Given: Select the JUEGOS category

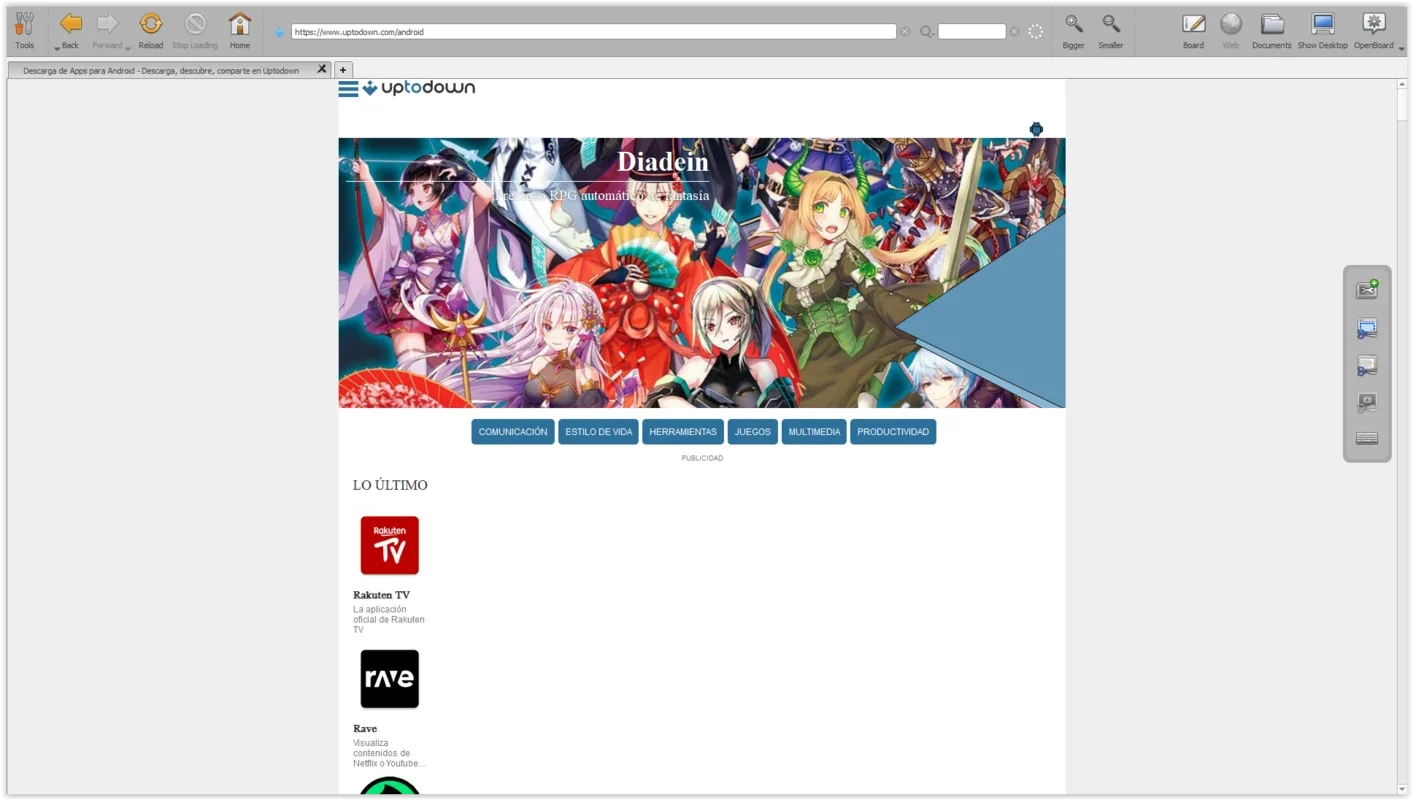Looking at the screenshot, I should (x=752, y=431).
